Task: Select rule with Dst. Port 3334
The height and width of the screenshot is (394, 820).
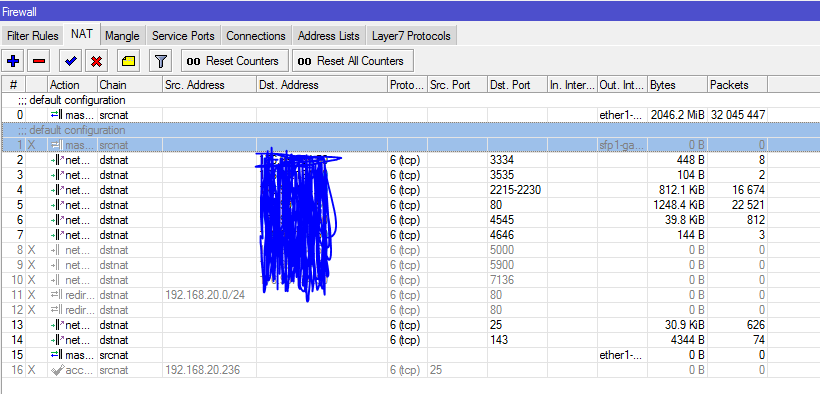Action: point(384,160)
